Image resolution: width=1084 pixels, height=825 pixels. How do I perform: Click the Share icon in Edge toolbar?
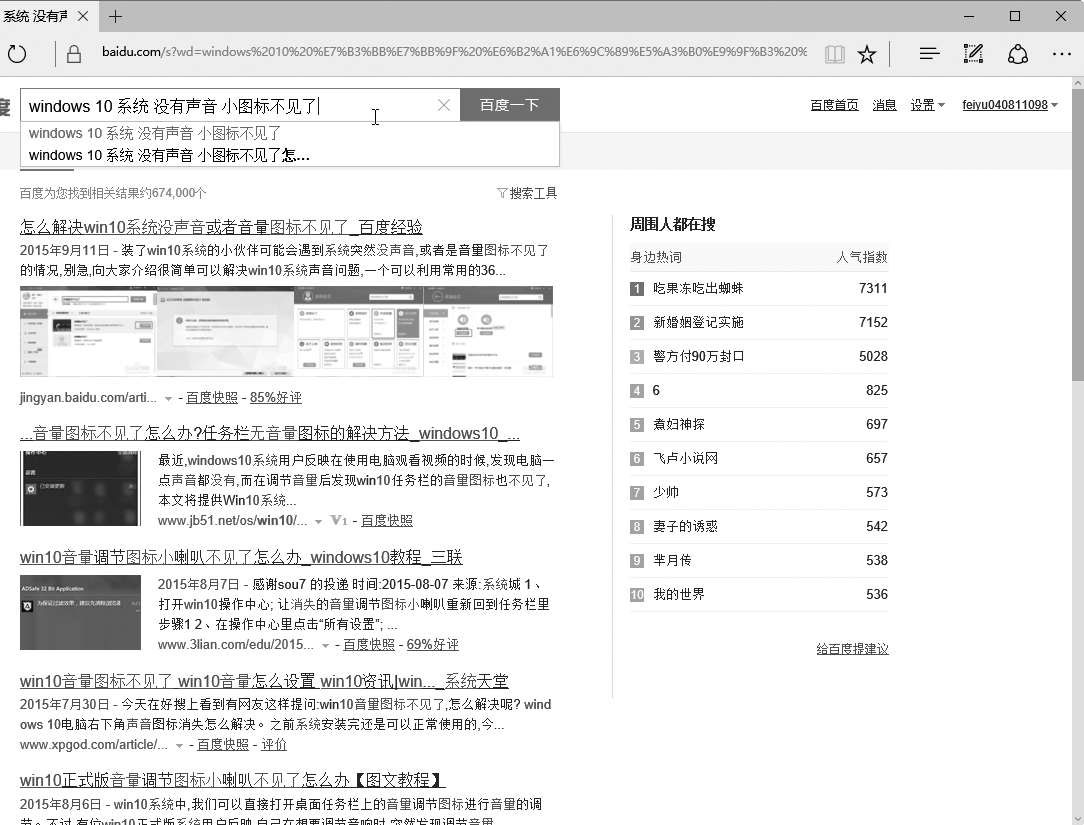1018,54
